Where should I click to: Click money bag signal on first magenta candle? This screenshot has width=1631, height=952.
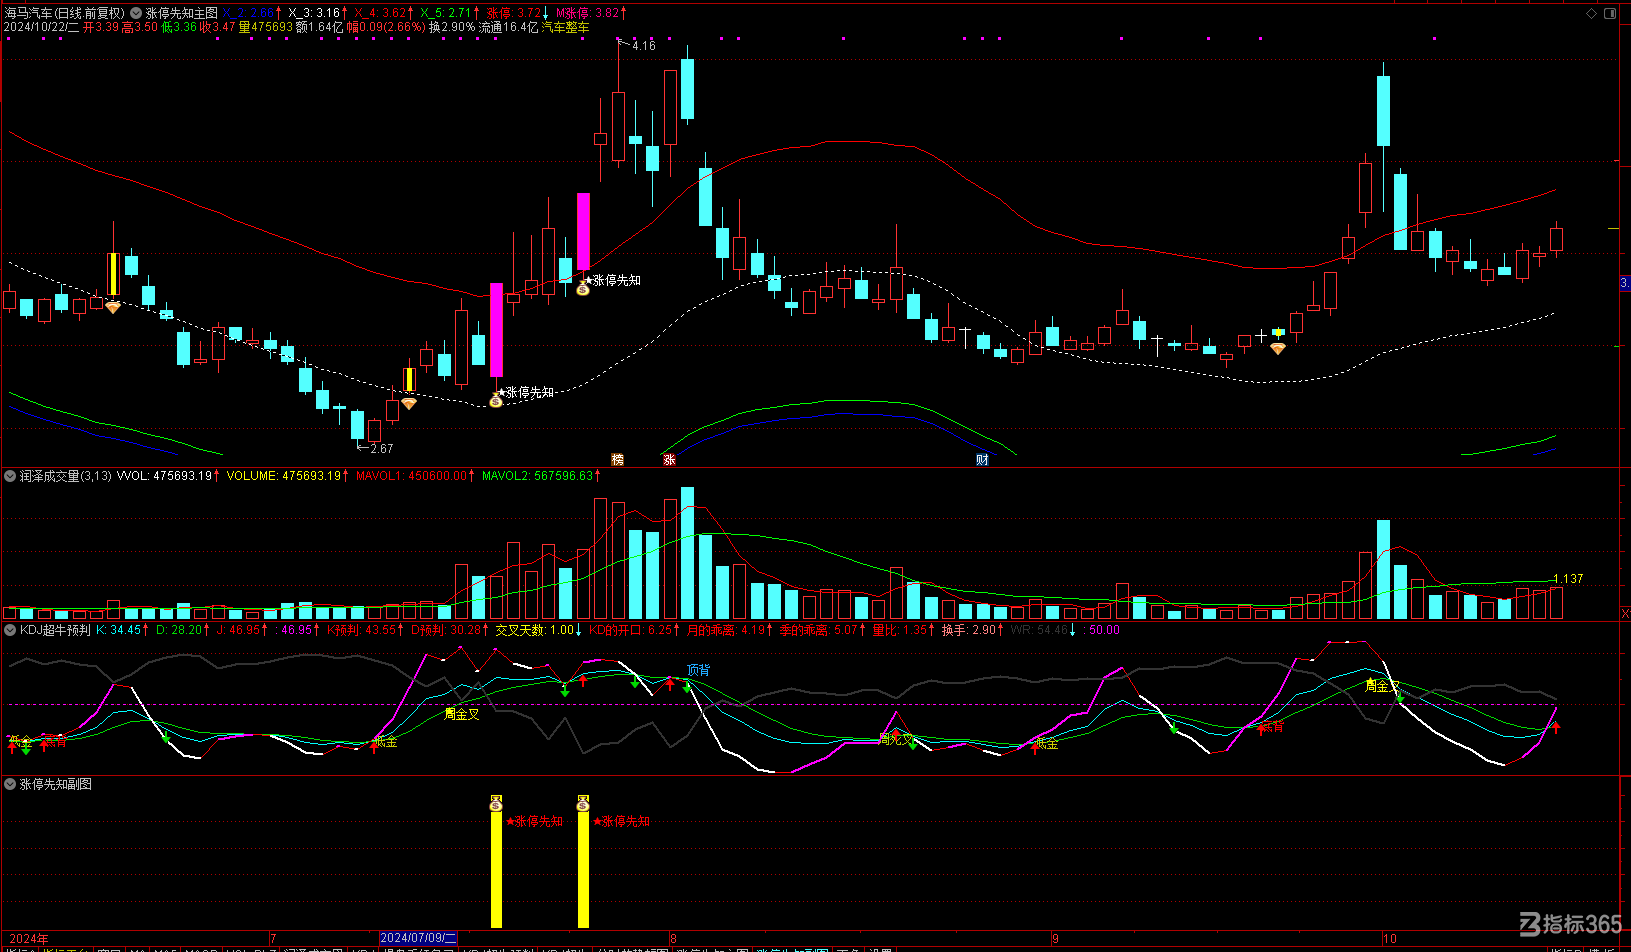pyautogui.click(x=496, y=401)
